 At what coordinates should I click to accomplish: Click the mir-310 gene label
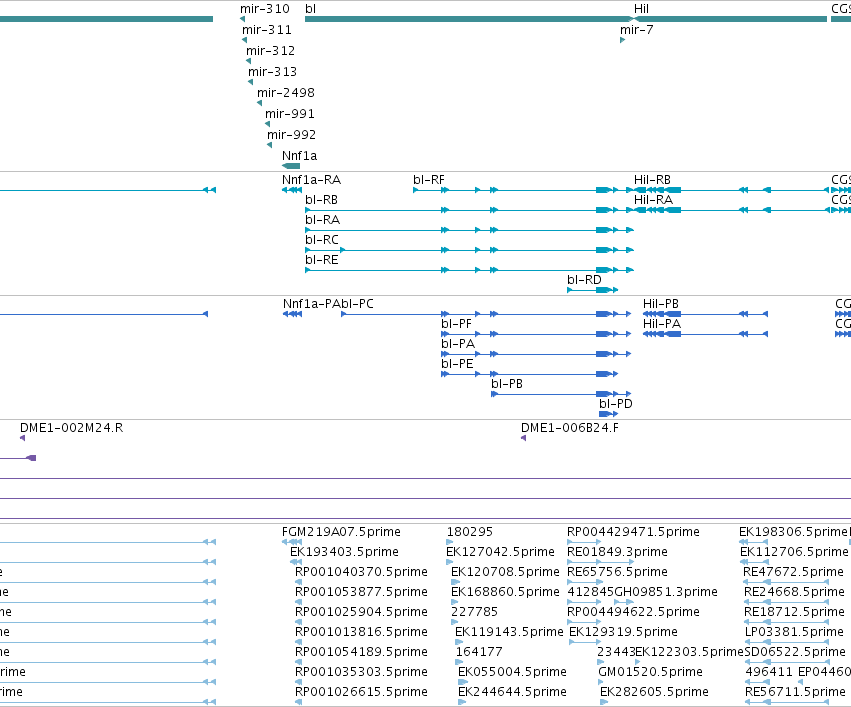click(x=265, y=9)
